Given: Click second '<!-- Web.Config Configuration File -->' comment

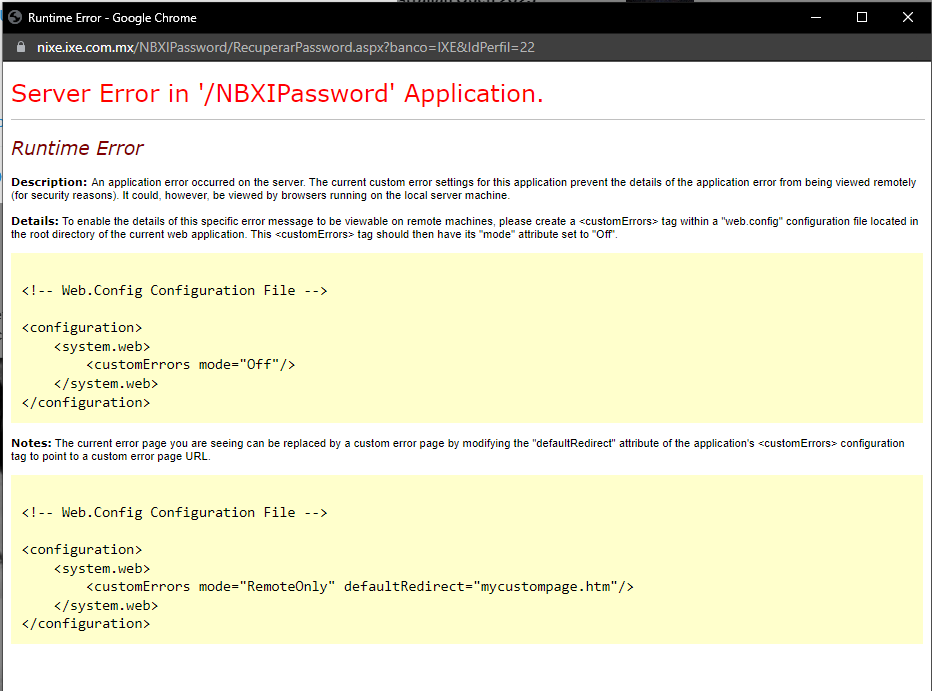Looking at the screenshot, I should tap(175, 512).
